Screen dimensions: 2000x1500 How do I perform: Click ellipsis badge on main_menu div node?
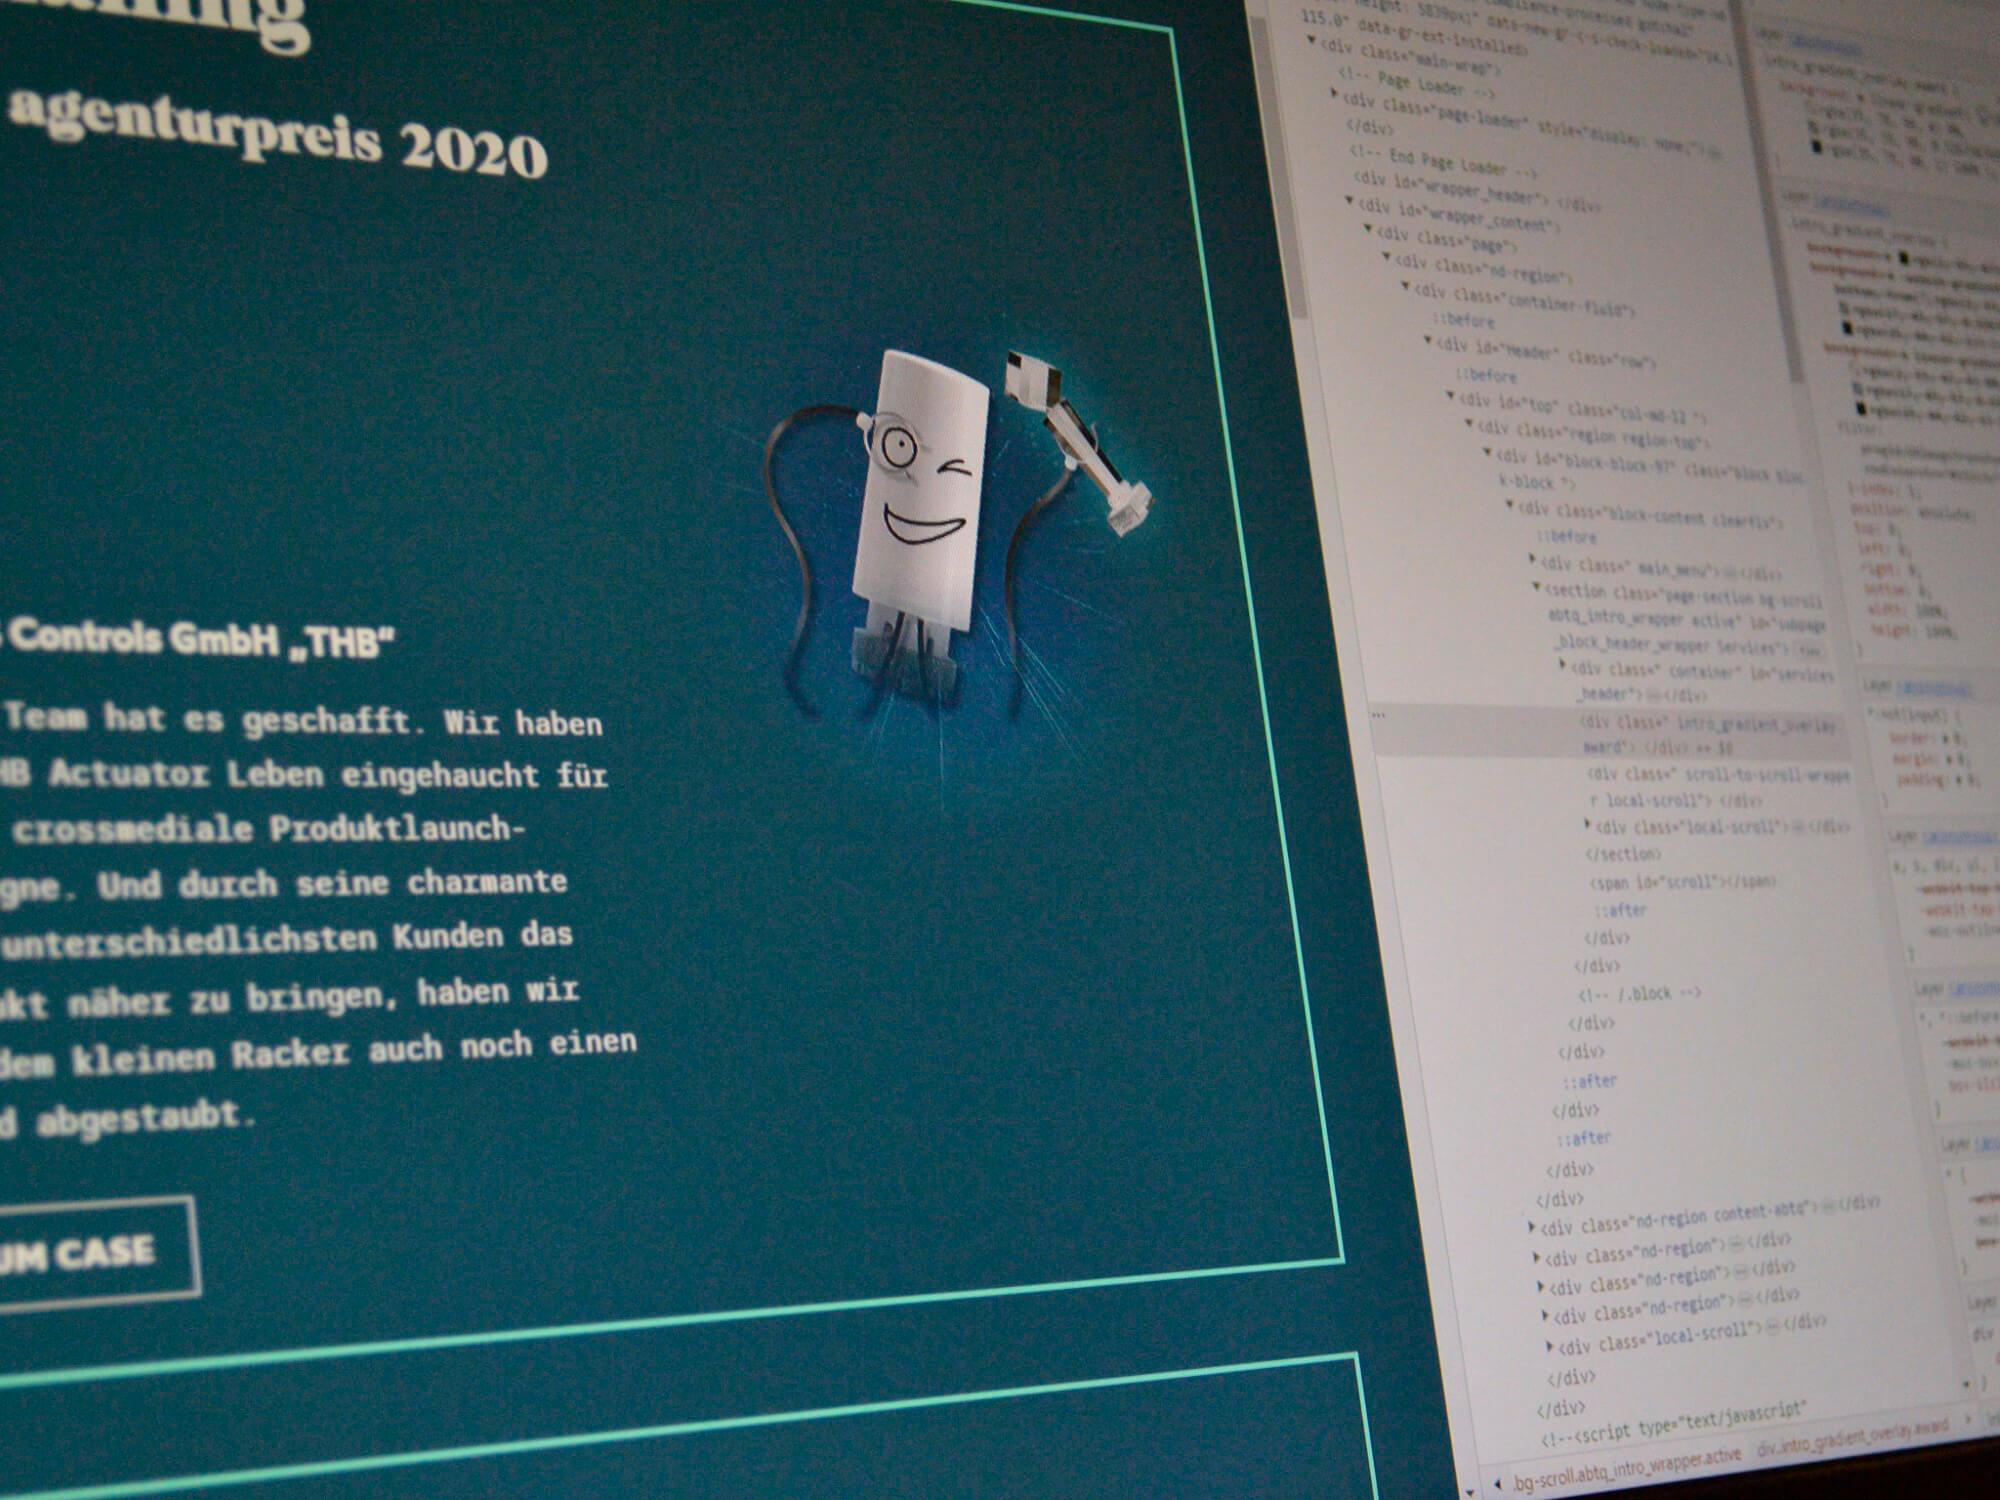pos(1727,572)
